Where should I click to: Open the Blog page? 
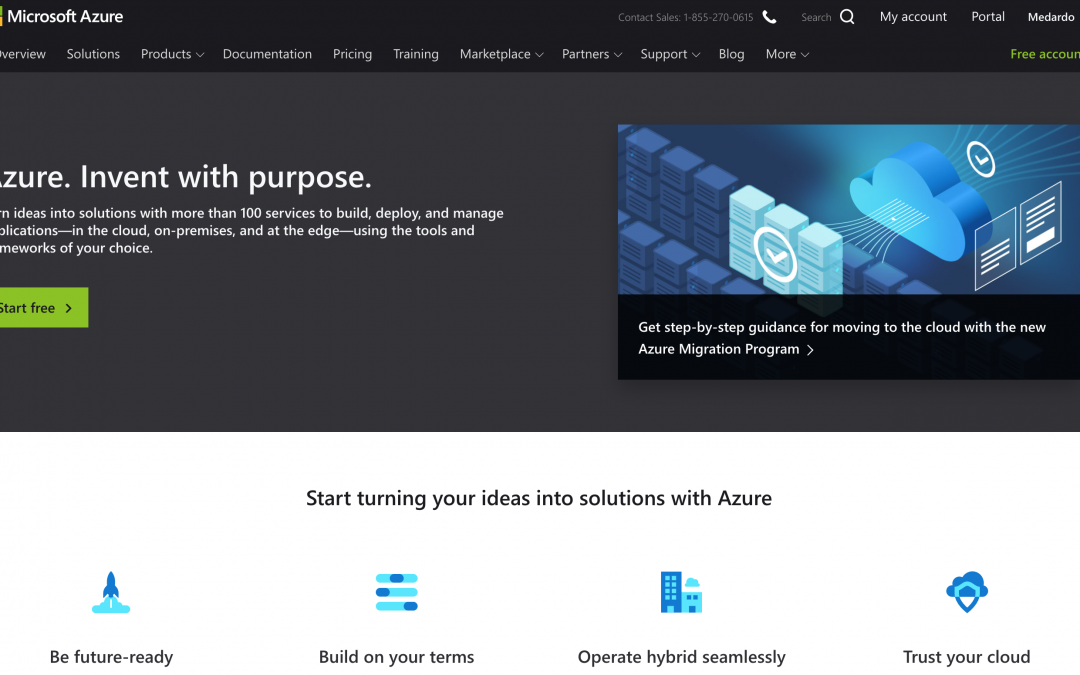[731, 54]
